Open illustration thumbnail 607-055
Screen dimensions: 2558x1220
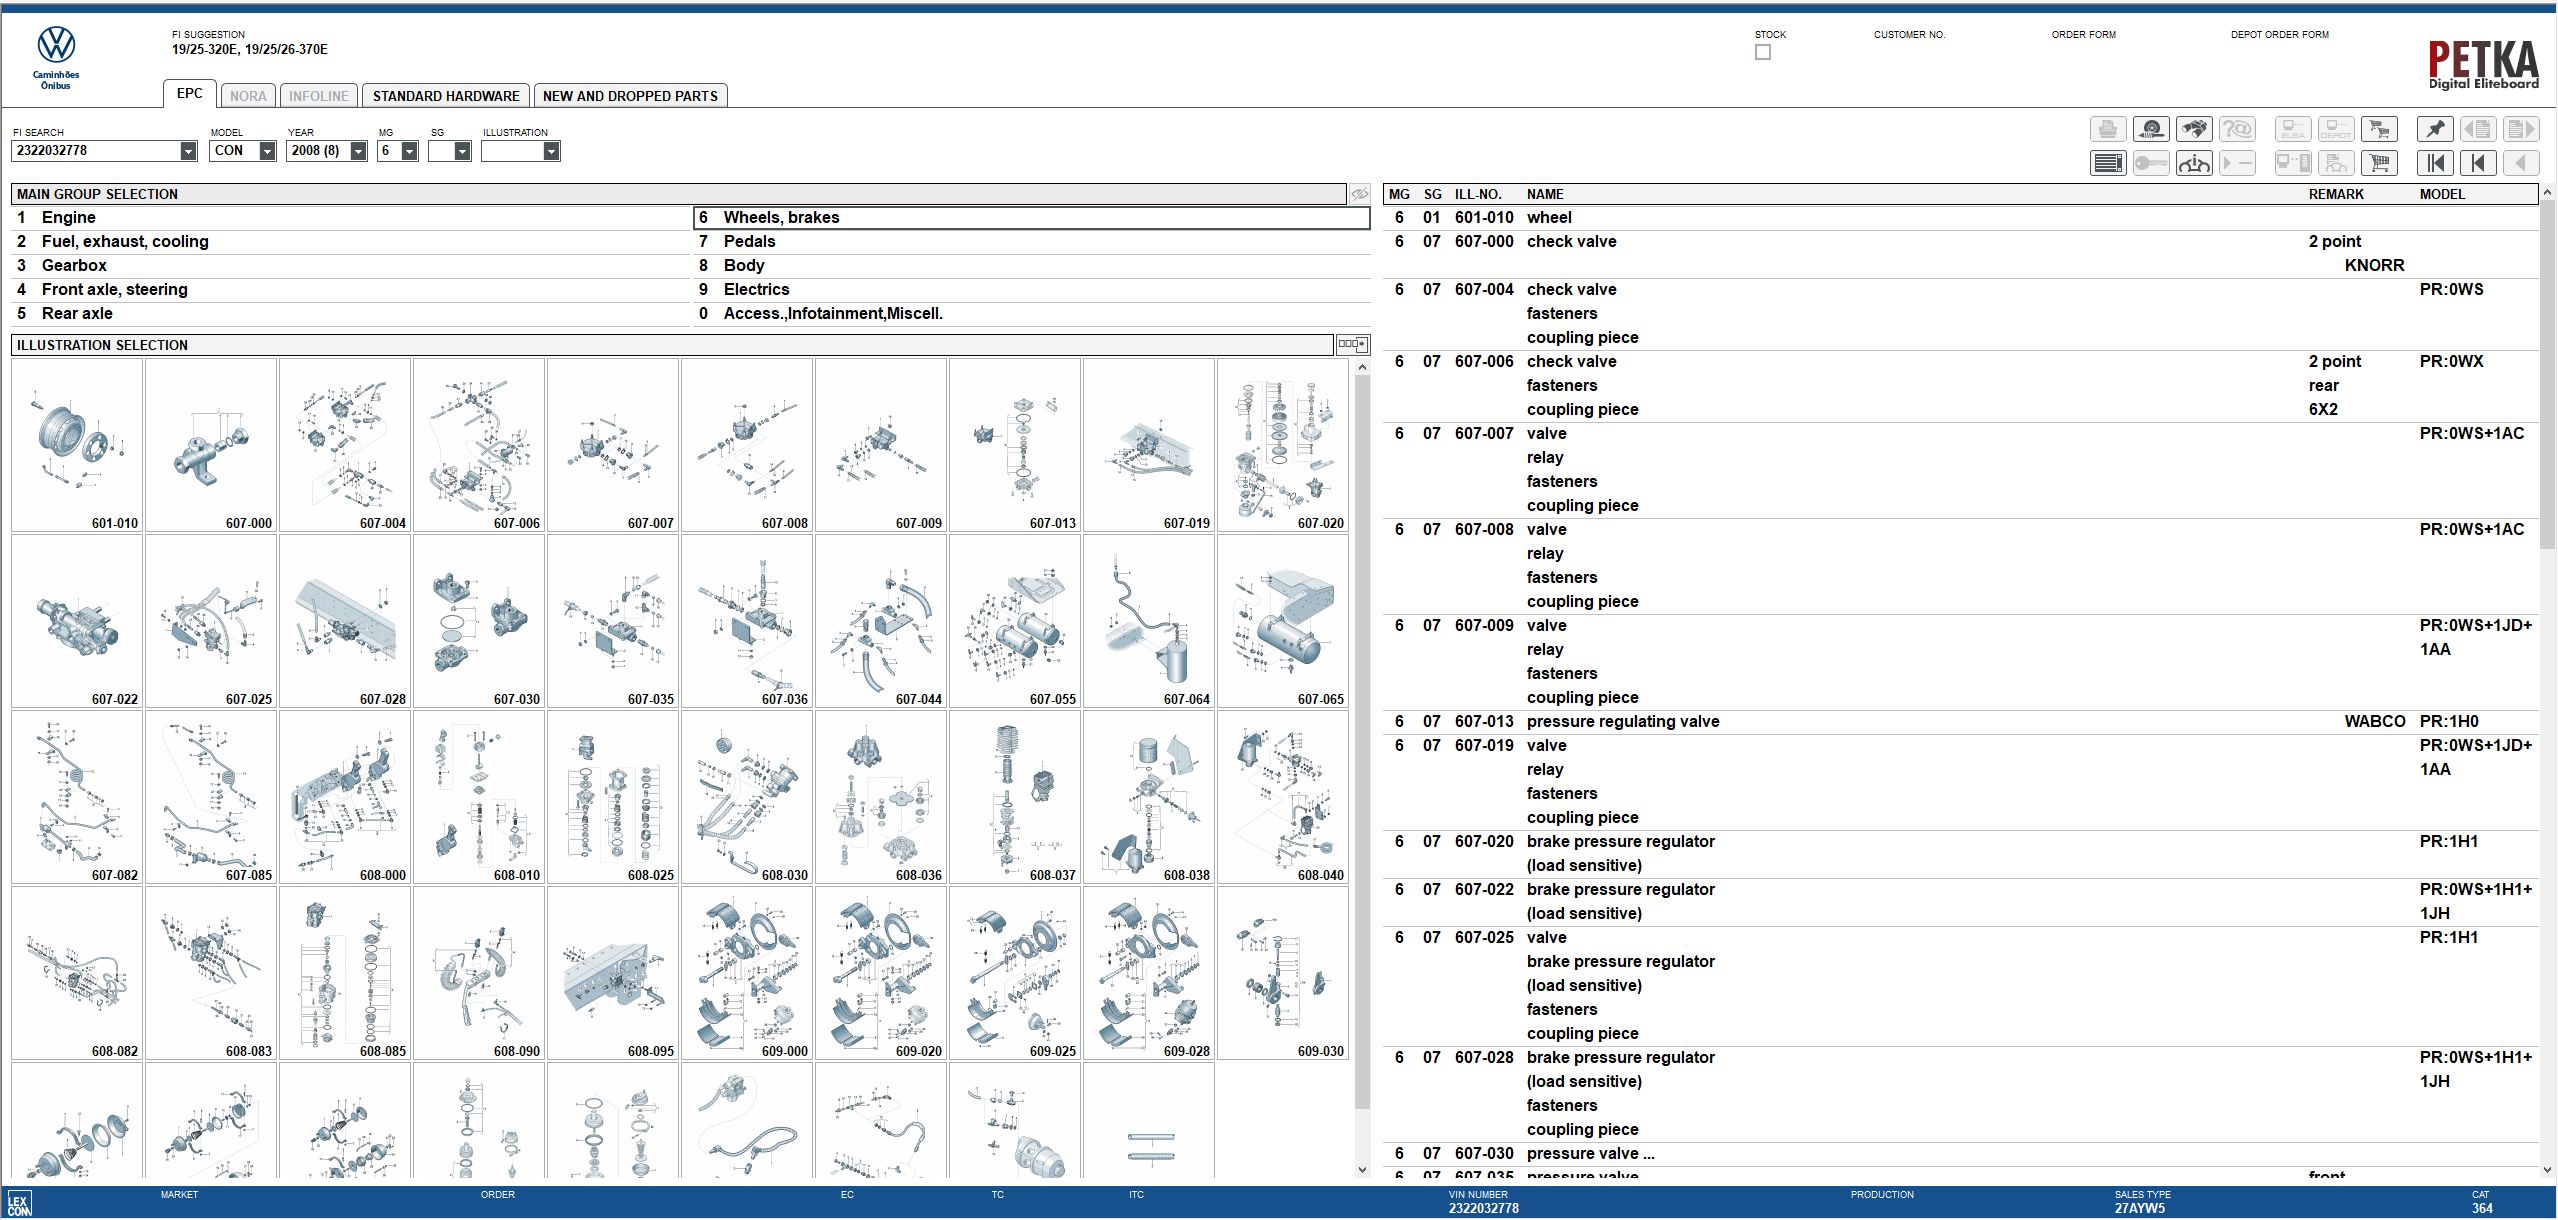1015,621
